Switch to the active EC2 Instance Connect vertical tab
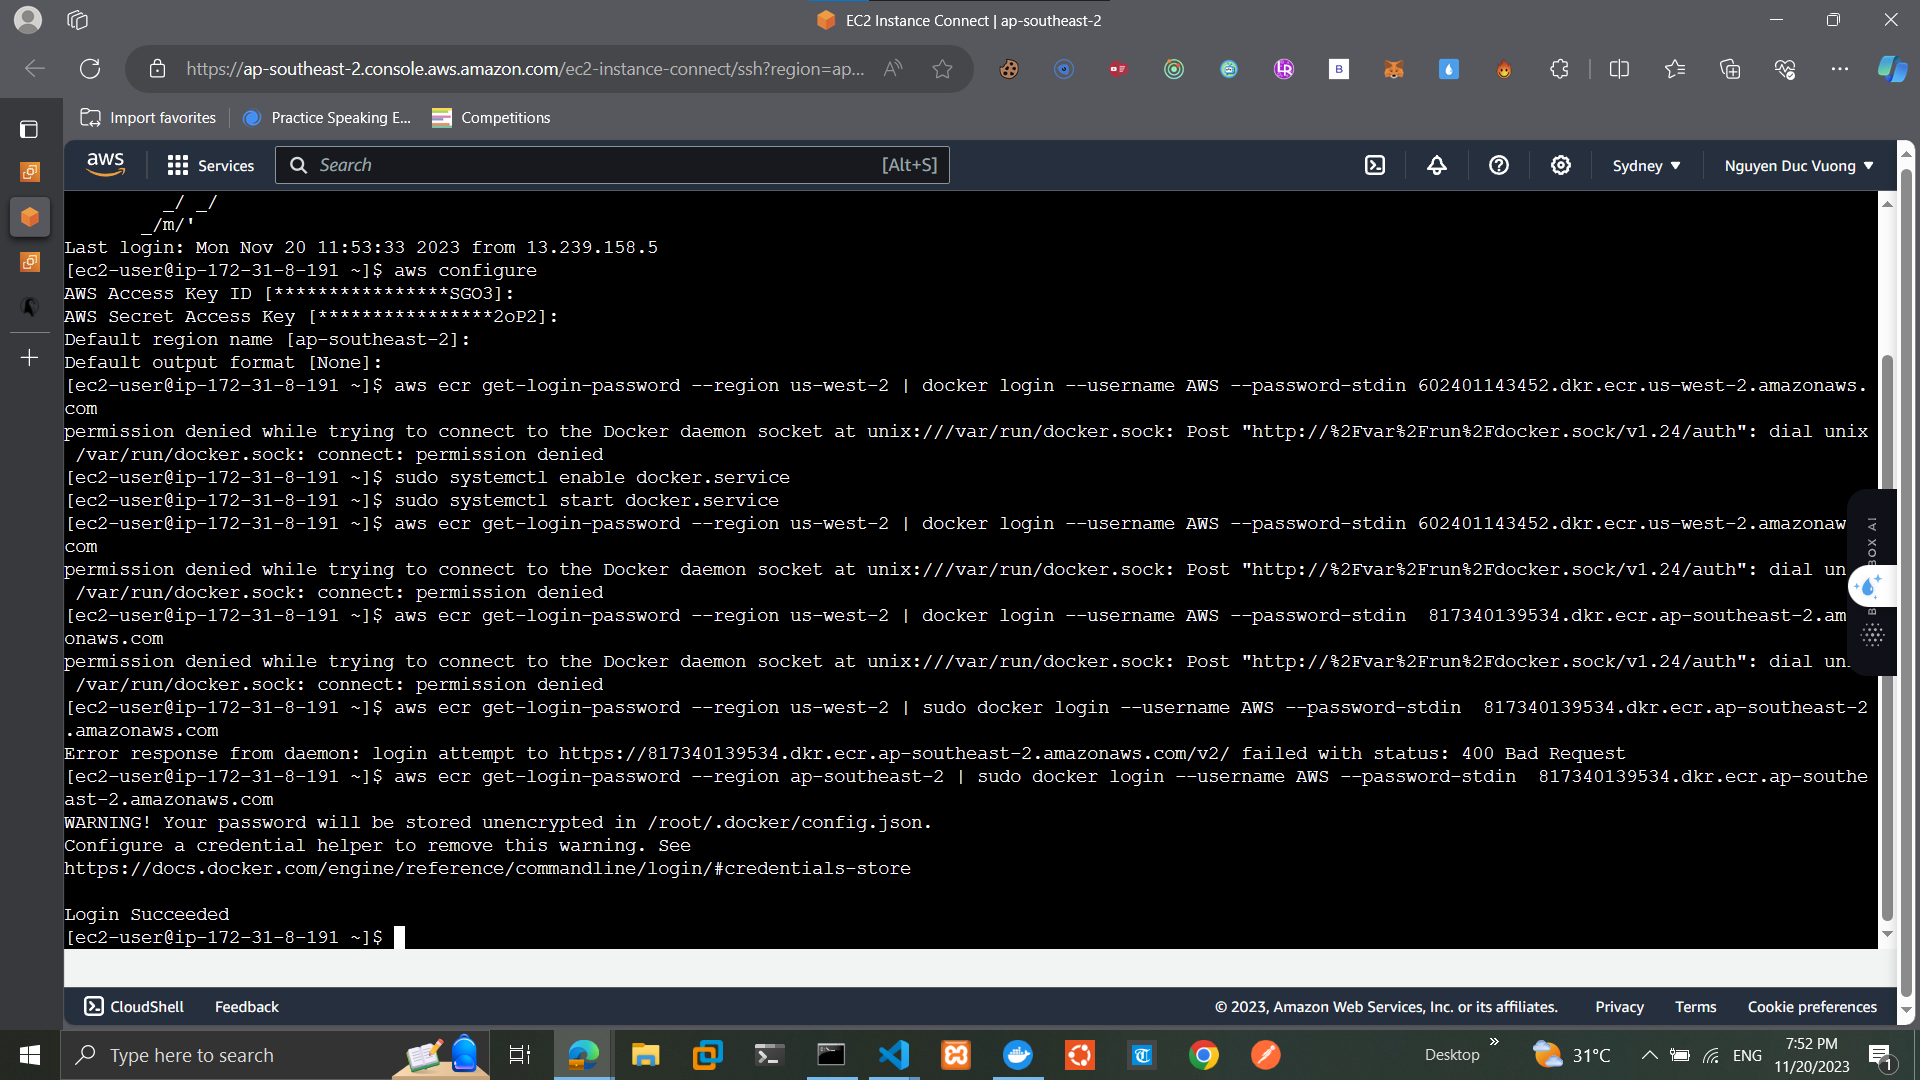 coord(30,217)
